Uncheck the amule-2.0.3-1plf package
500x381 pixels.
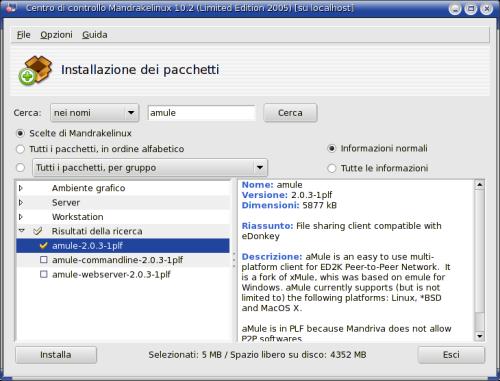click(x=43, y=246)
